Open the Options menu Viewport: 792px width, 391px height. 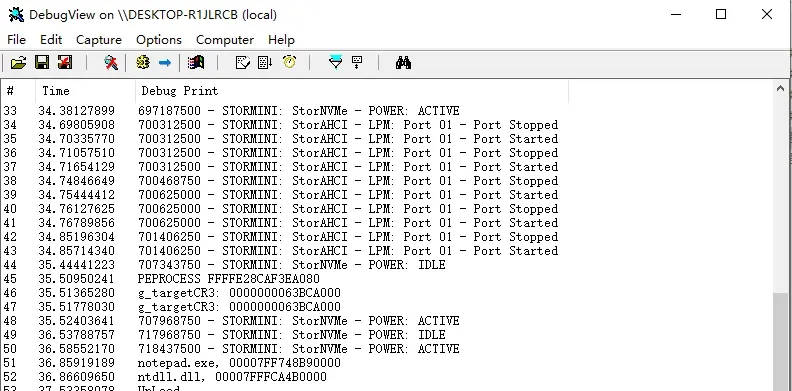[x=159, y=40]
